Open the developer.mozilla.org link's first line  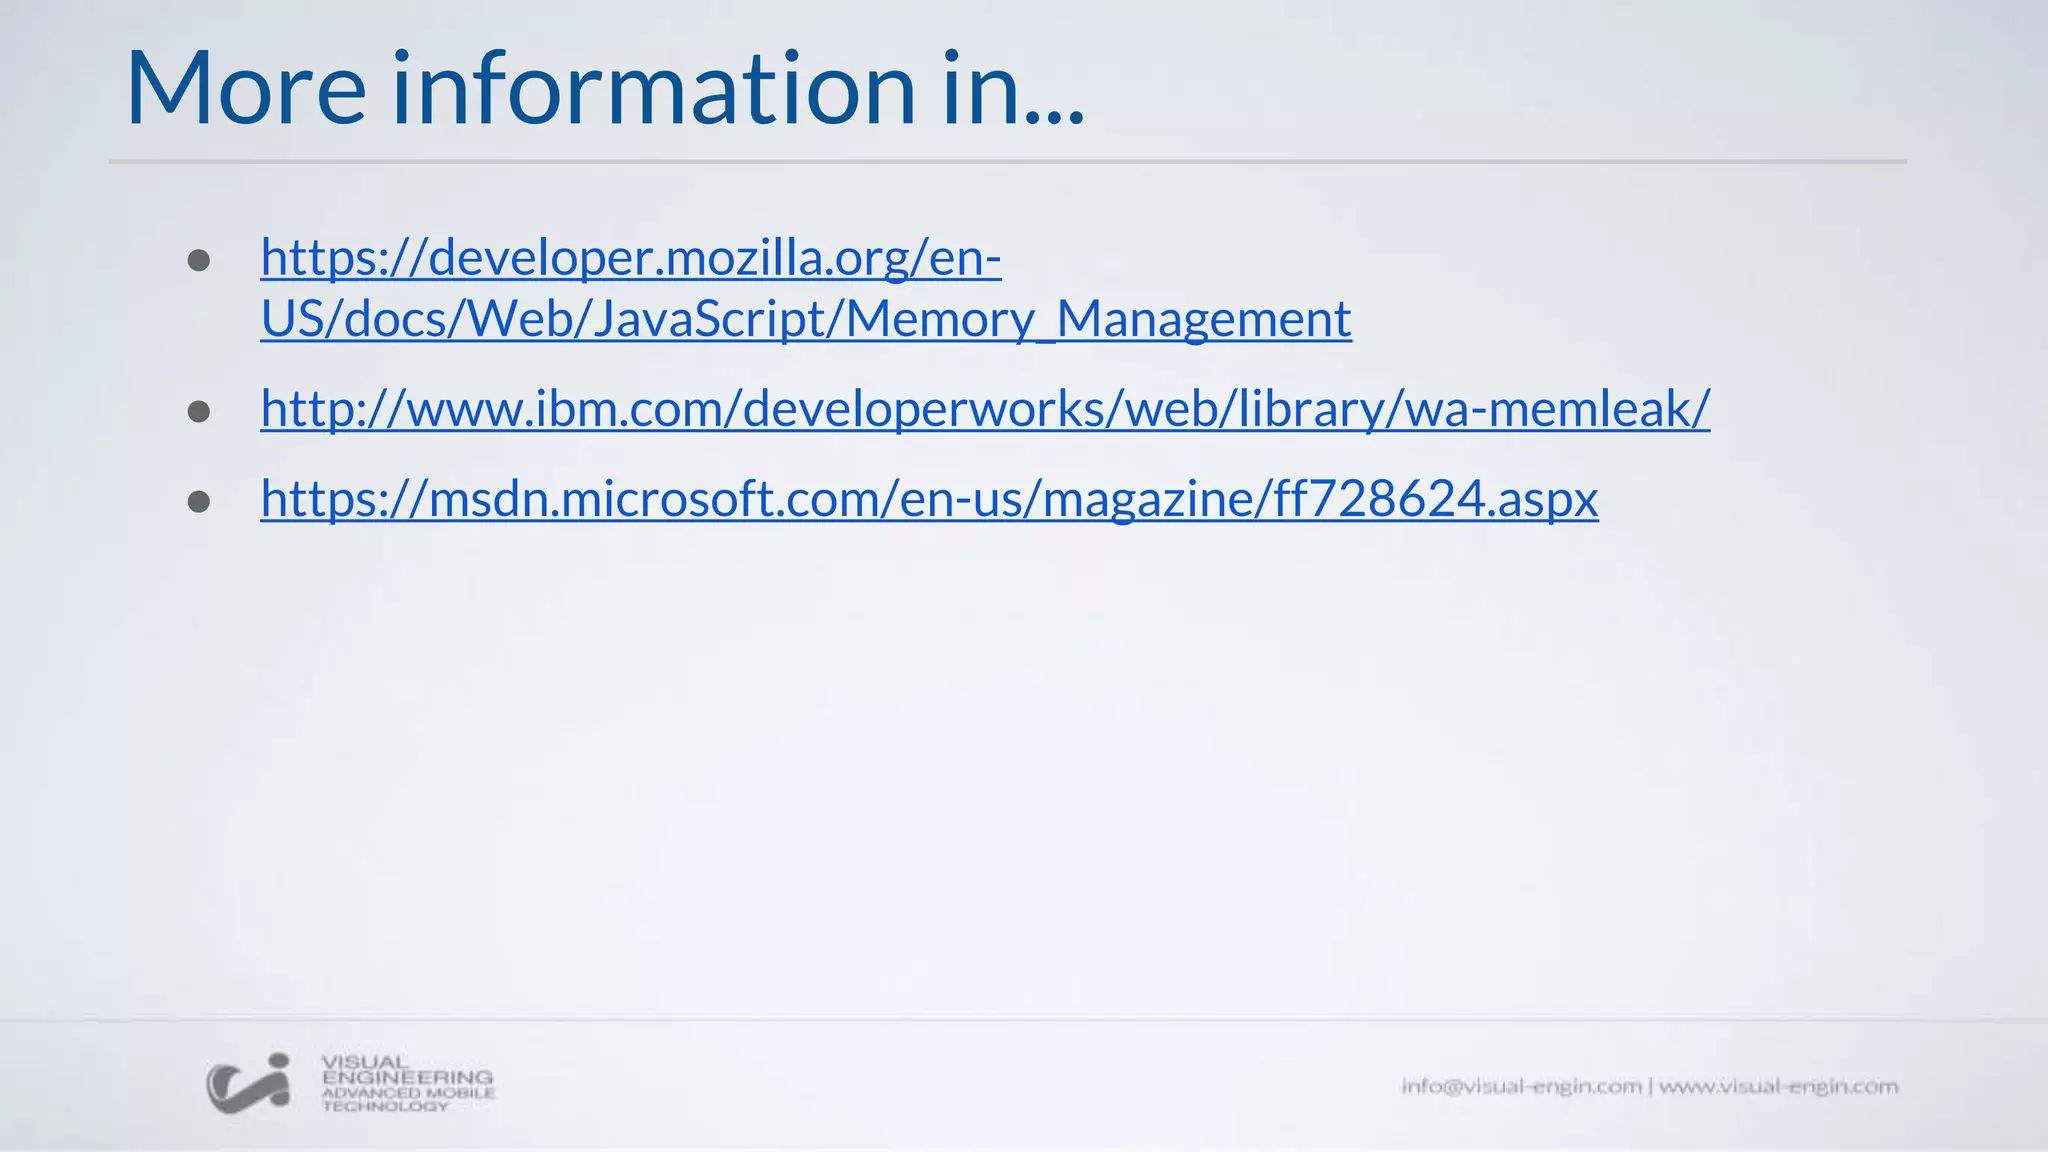pyautogui.click(x=630, y=258)
